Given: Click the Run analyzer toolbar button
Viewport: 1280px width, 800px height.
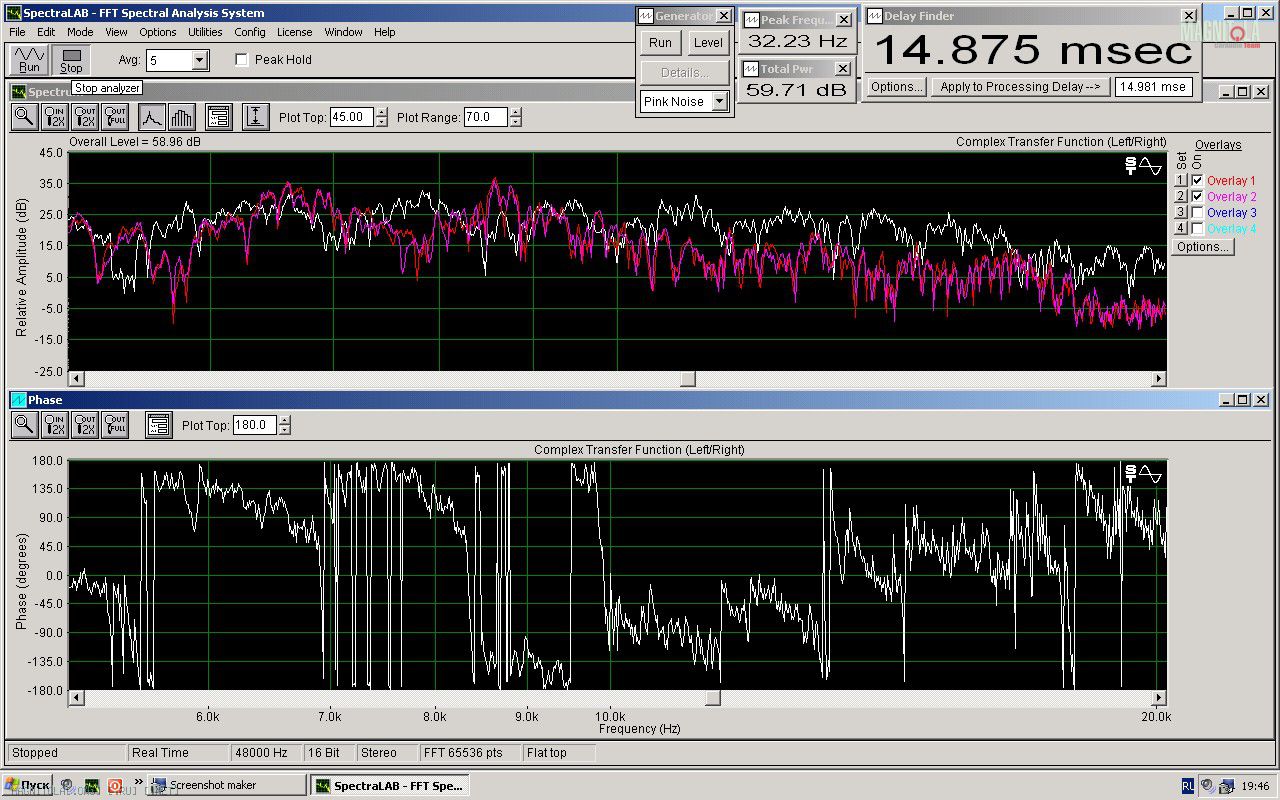Looking at the screenshot, I should pos(30,60).
